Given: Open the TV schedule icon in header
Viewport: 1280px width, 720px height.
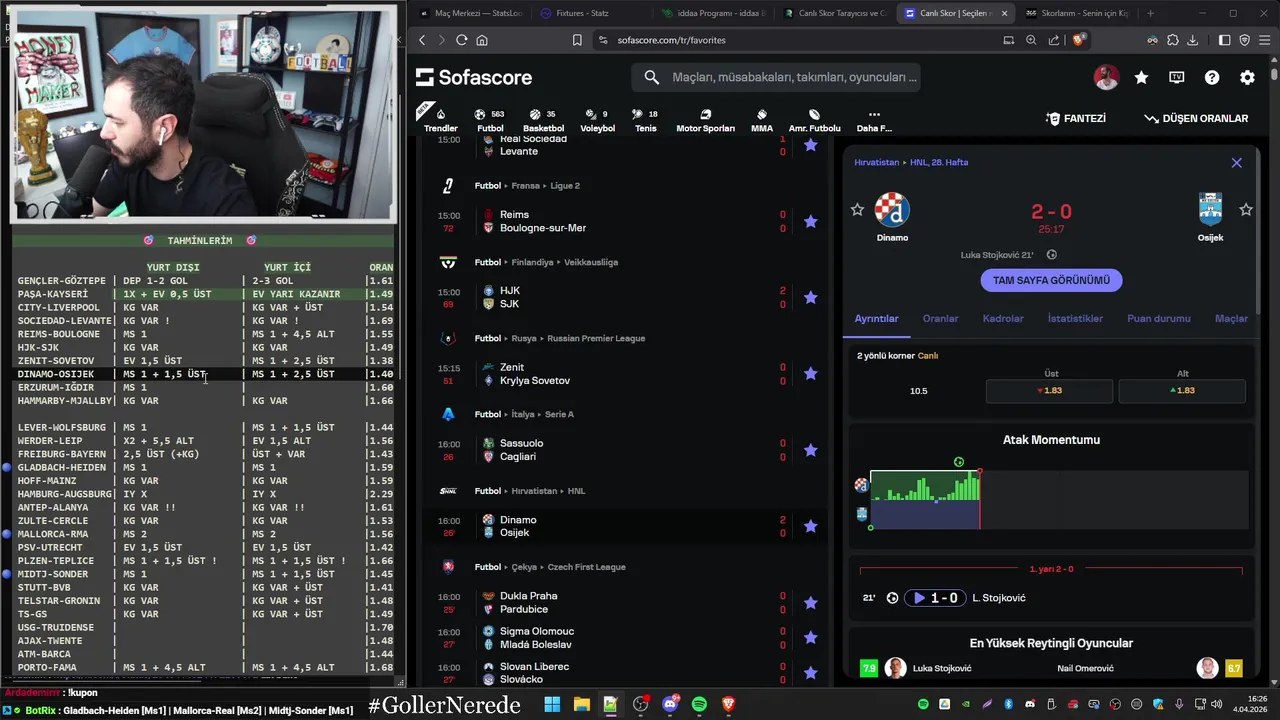Looking at the screenshot, I should tap(1177, 77).
